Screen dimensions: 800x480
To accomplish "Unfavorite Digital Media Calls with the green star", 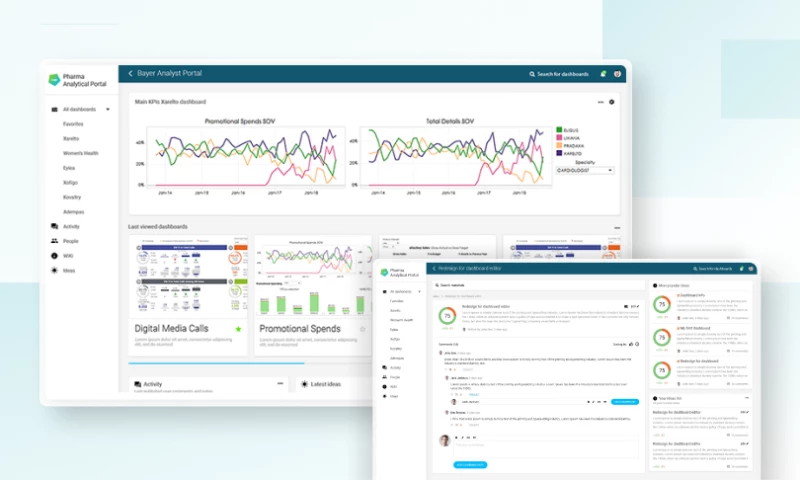I will click(238, 329).
